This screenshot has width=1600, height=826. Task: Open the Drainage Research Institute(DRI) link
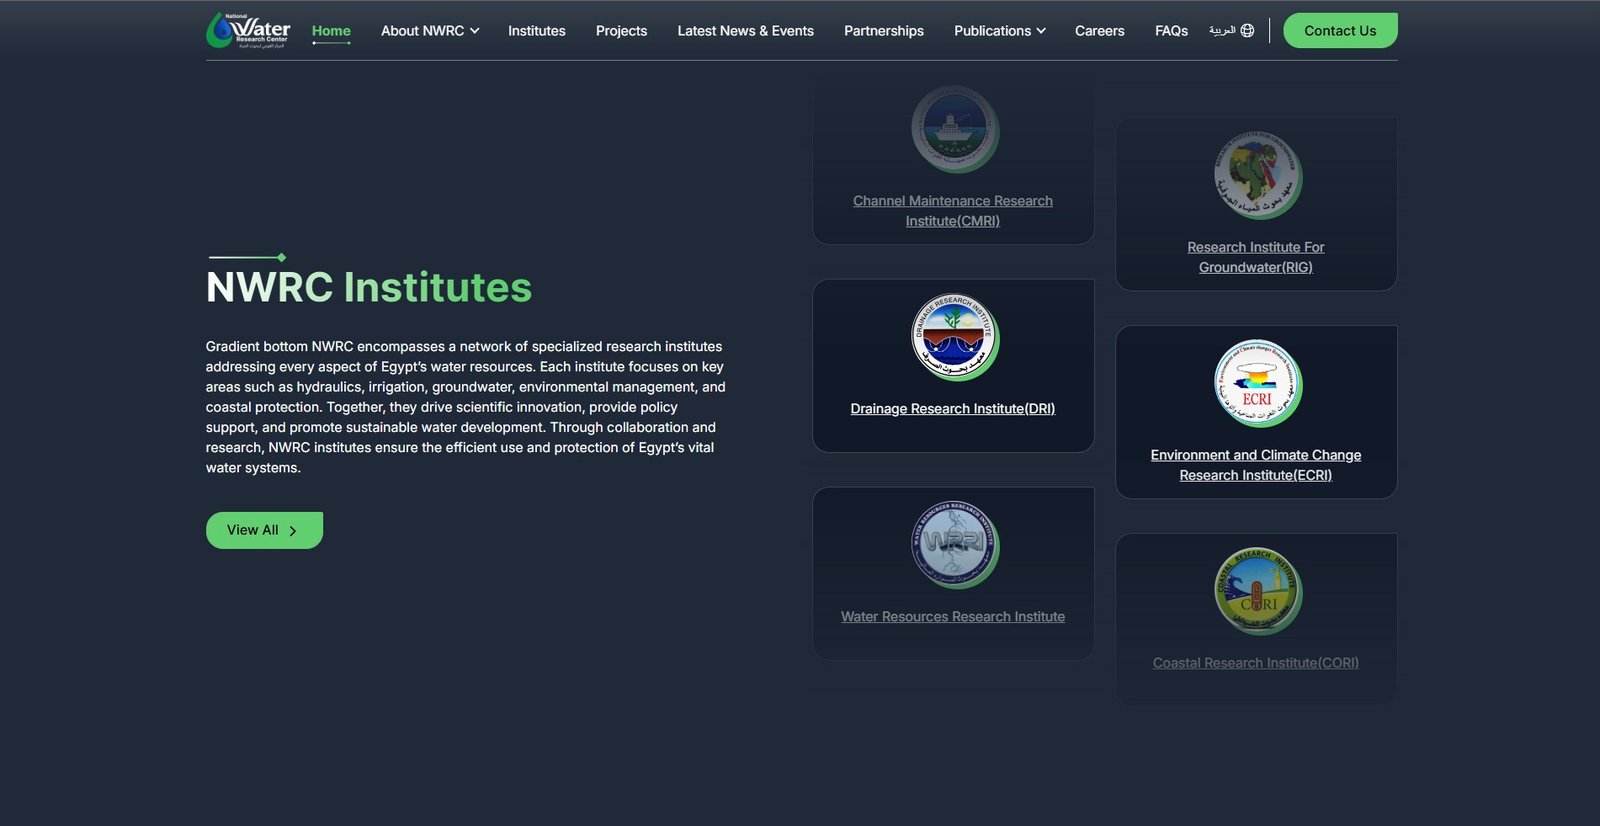click(952, 409)
